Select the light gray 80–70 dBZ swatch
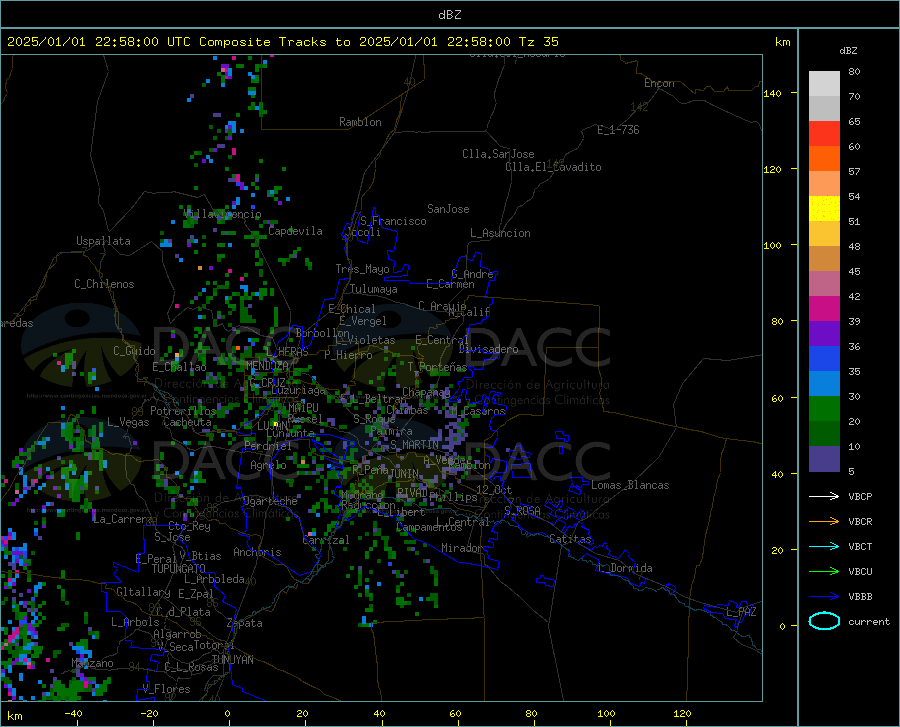Image resolution: width=900 pixels, height=727 pixels. click(824, 84)
